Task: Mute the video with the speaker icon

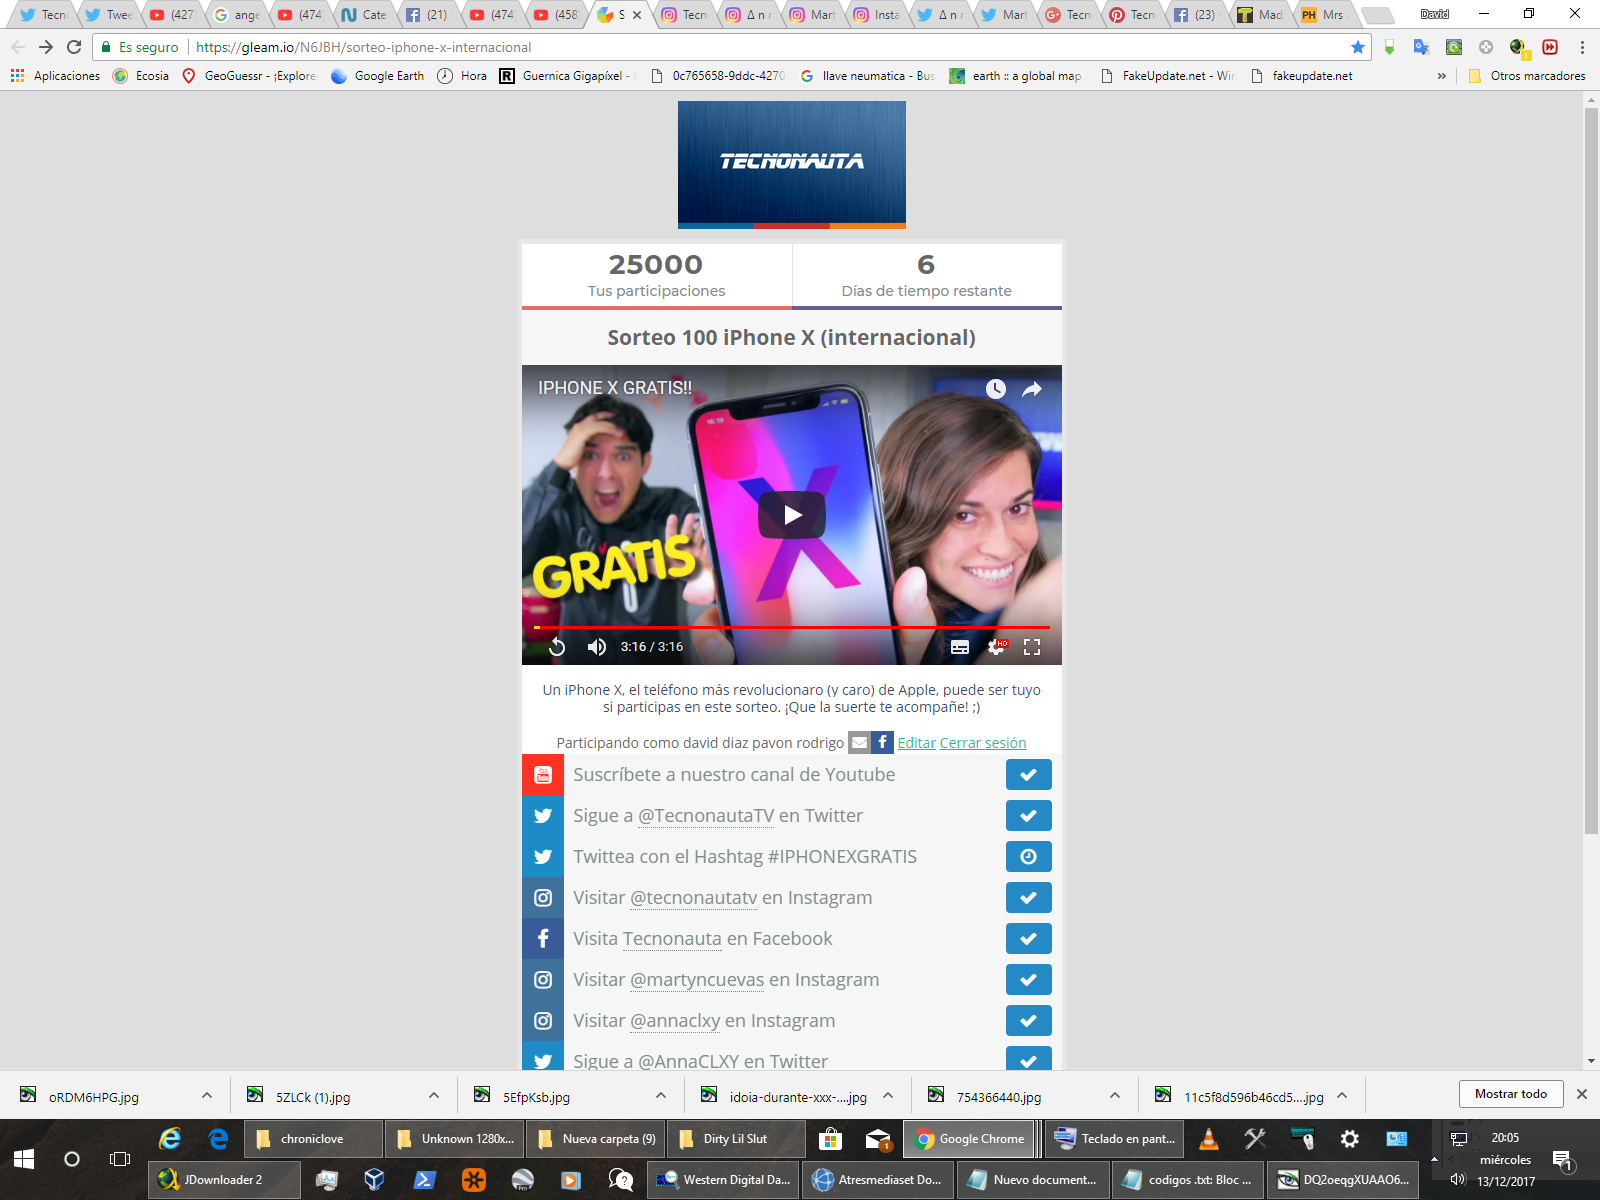Action: [x=597, y=647]
